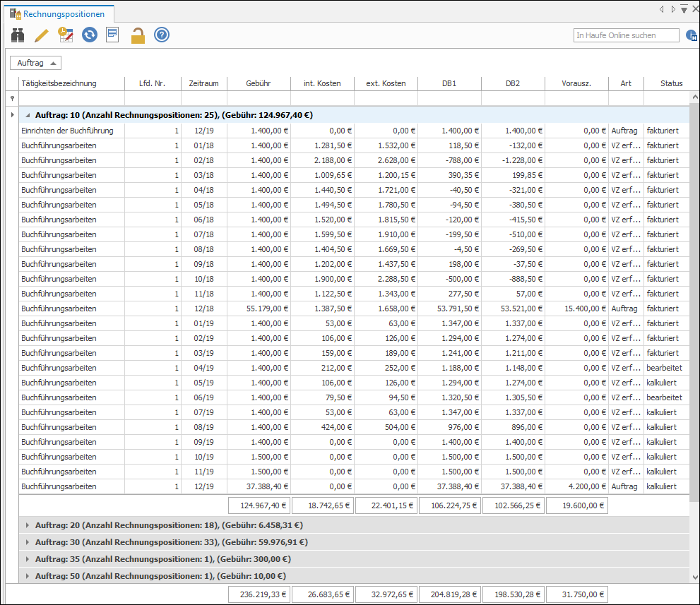Click DB1 value -788,00 €

point(462,160)
